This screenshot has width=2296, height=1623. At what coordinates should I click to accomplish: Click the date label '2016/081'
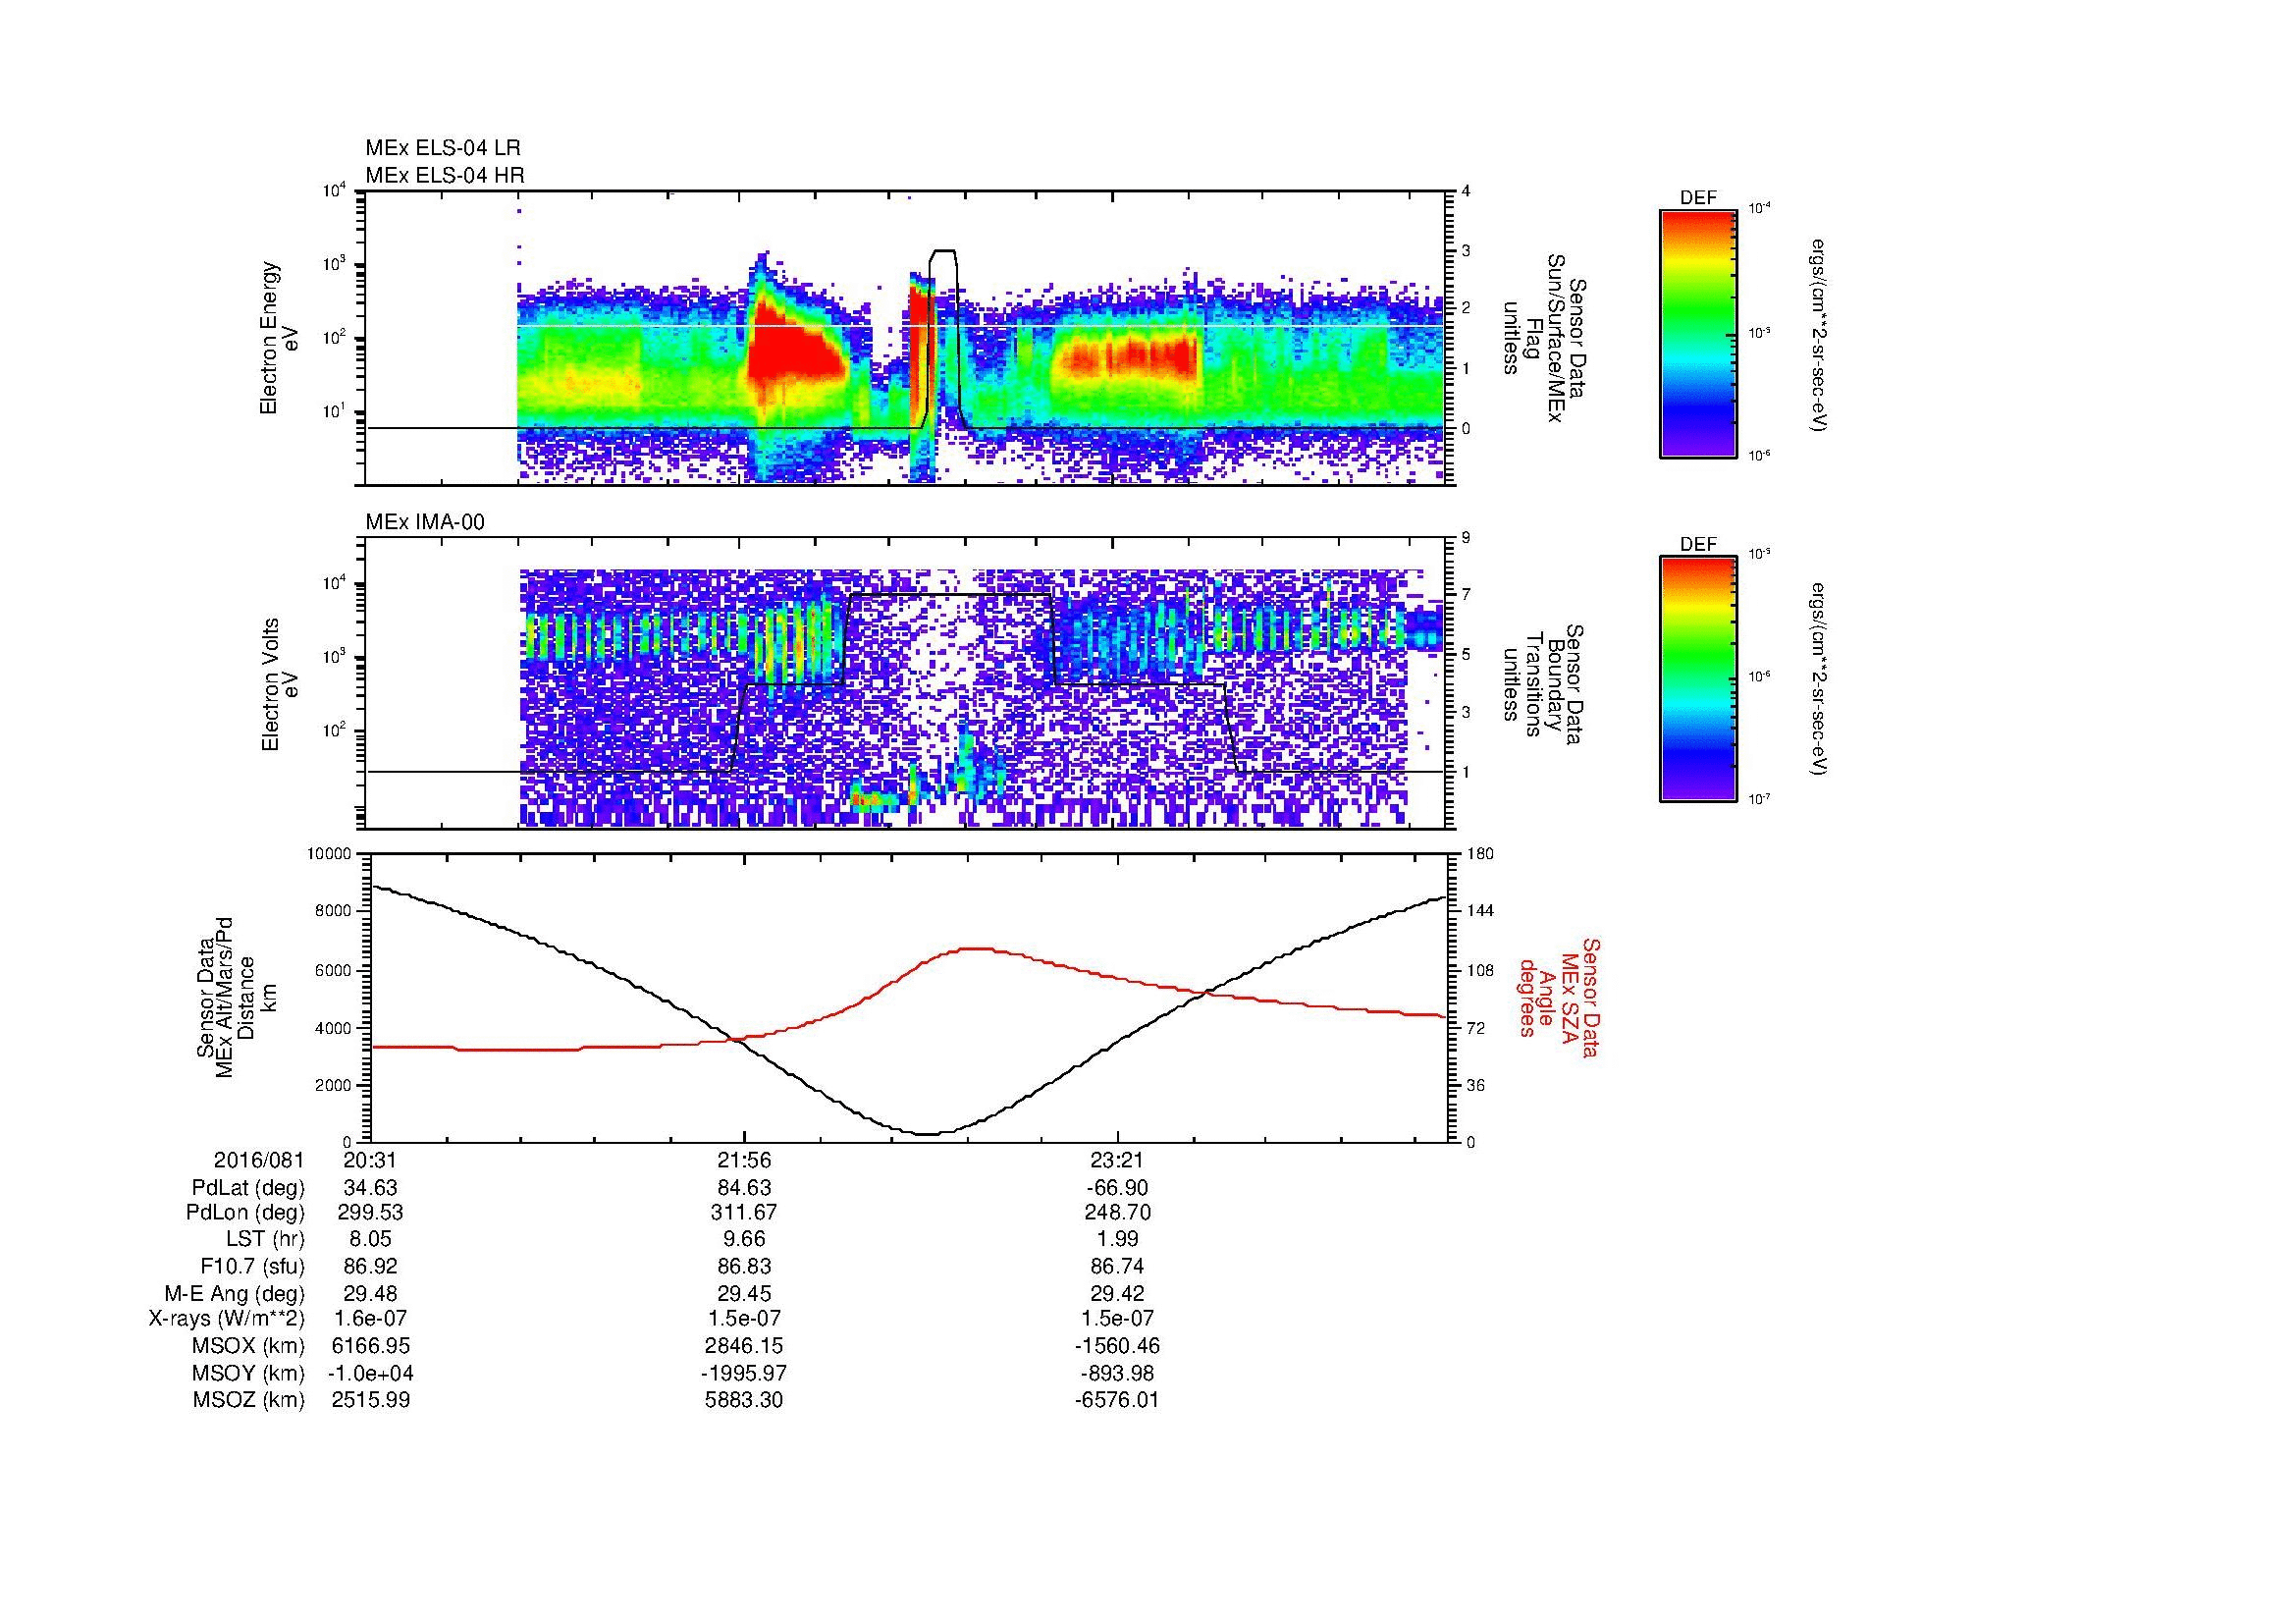coord(259,1160)
